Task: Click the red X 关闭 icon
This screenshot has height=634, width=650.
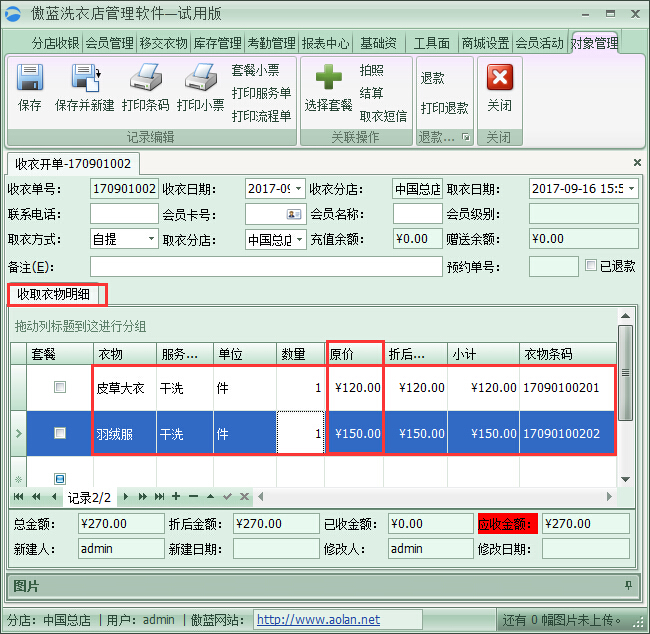Action: (500, 77)
